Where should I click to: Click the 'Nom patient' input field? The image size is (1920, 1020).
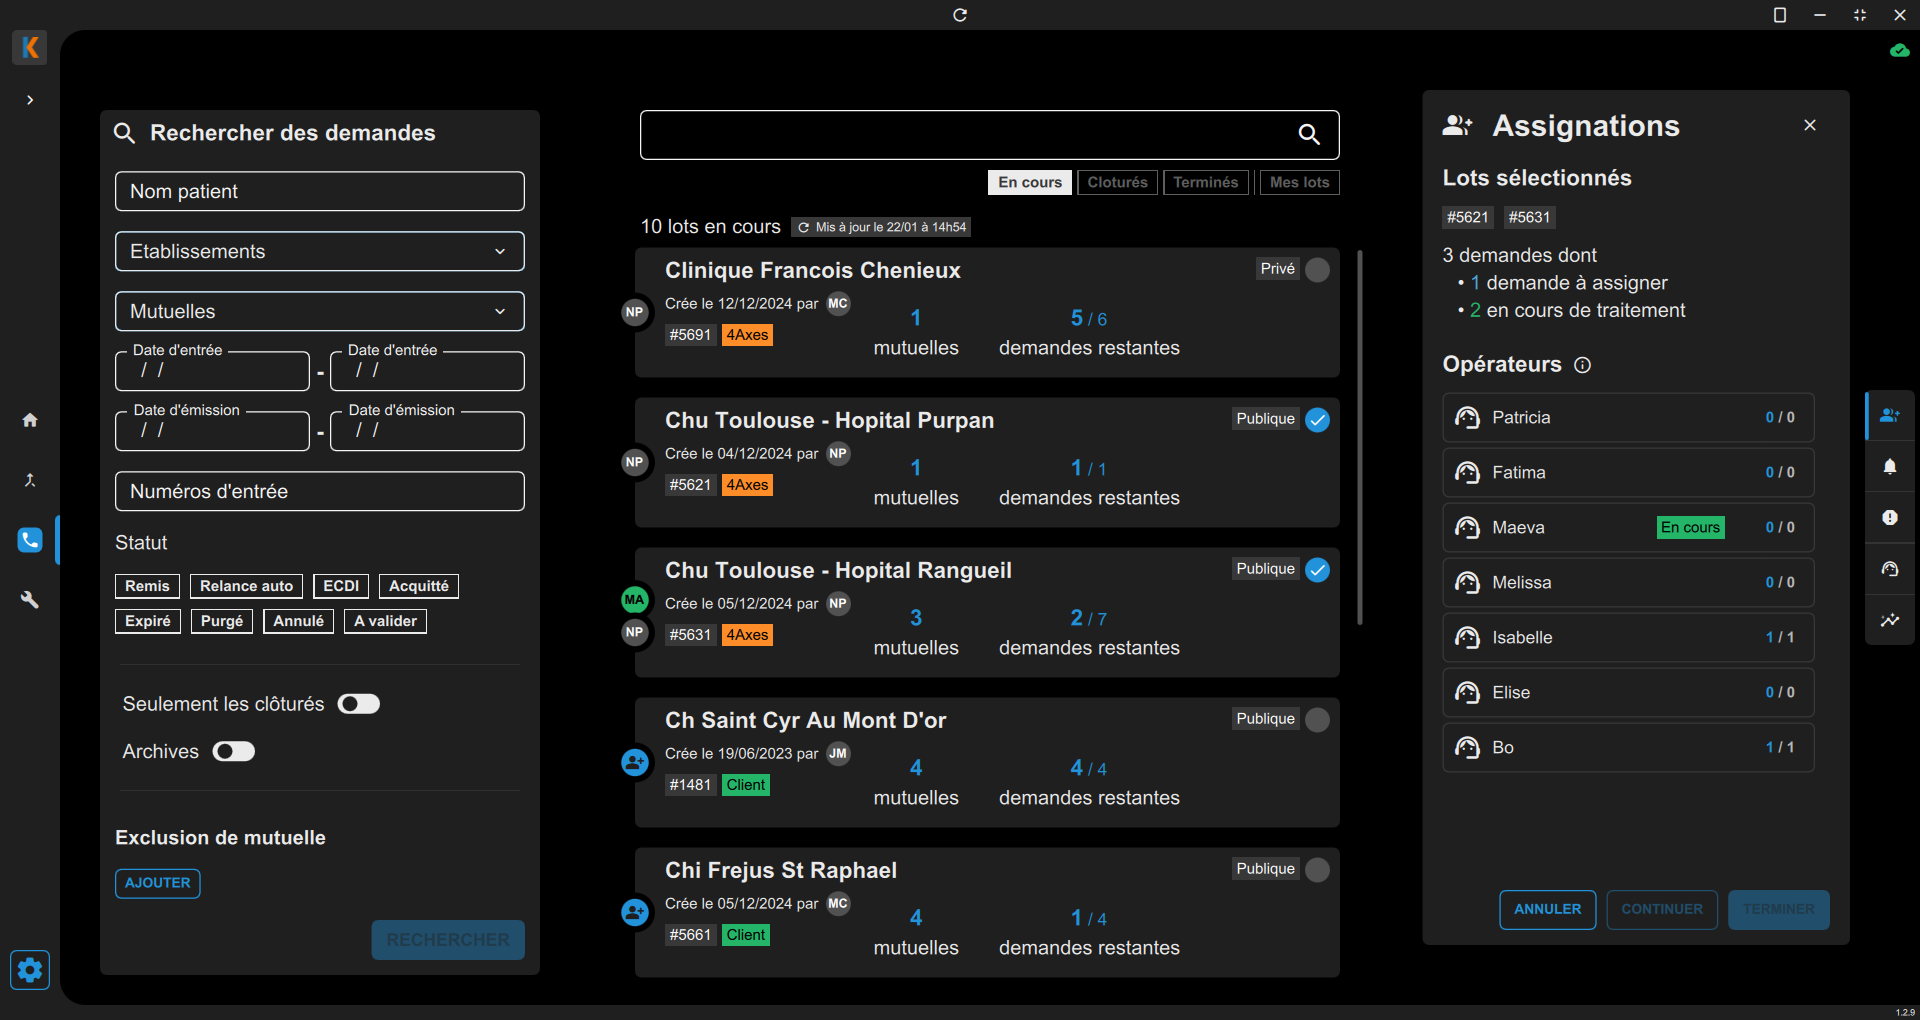pyautogui.click(x=320, y=191)
